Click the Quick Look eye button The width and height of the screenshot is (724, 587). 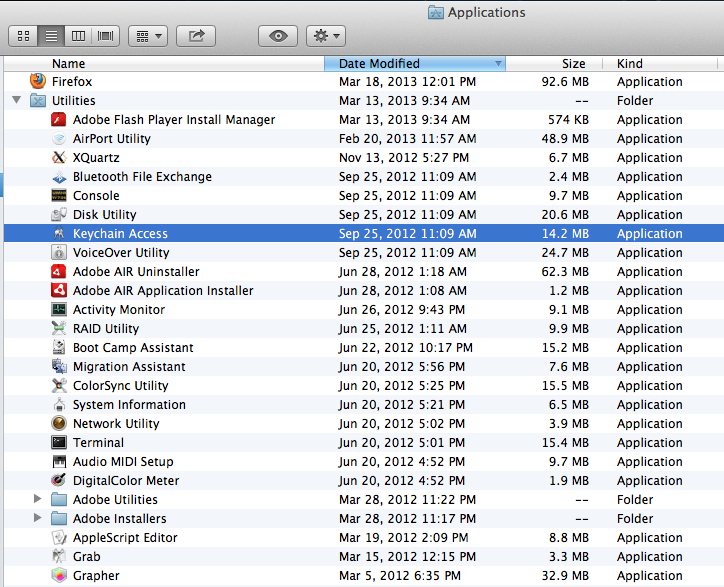[278, 36]
